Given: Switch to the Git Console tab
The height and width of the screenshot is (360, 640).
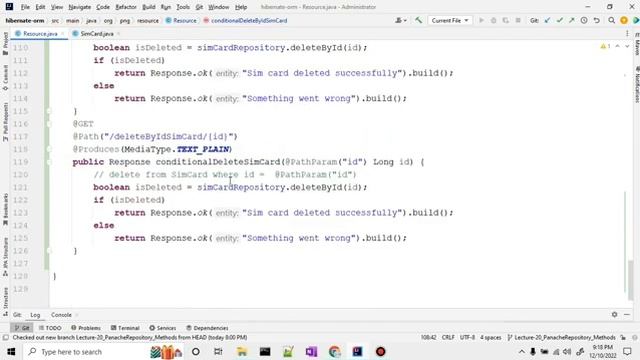Looking at the screenshot, I should [61, 315].
